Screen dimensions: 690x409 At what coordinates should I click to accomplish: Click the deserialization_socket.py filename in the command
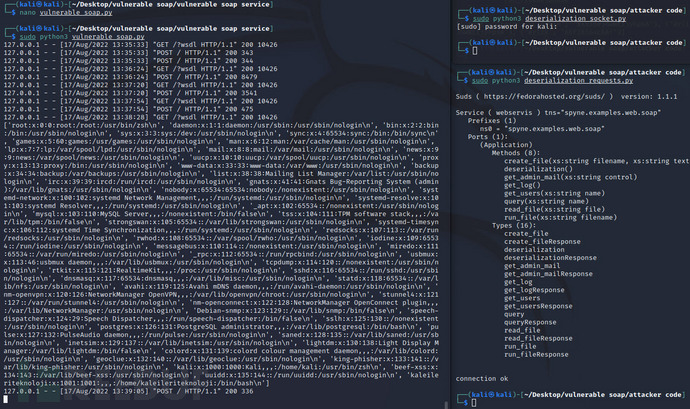click(x=576, y=18)
